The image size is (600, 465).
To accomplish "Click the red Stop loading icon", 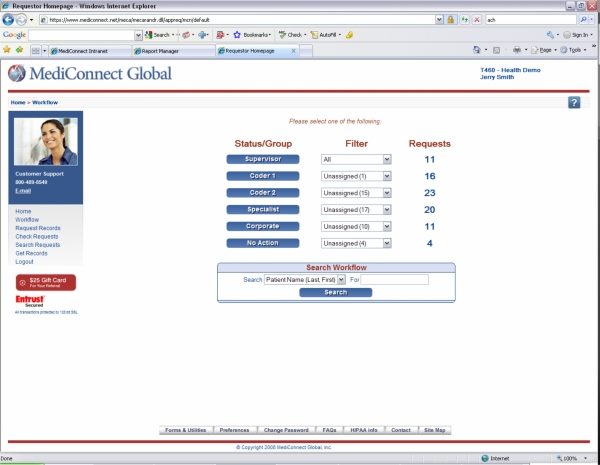I will coord(477,20).
